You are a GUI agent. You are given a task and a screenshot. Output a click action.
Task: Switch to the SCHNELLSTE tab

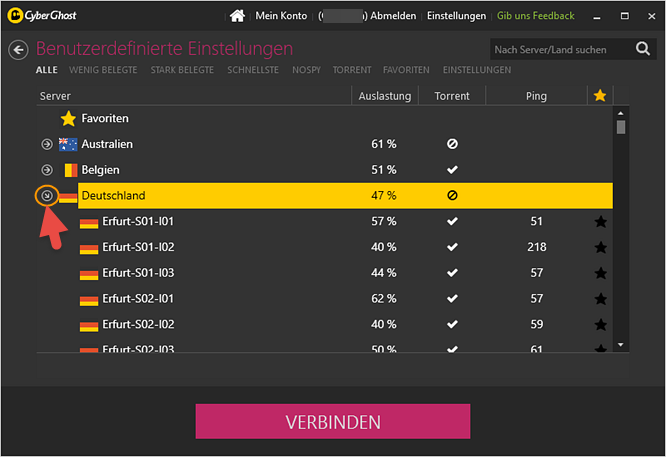(x=253, y=70)
